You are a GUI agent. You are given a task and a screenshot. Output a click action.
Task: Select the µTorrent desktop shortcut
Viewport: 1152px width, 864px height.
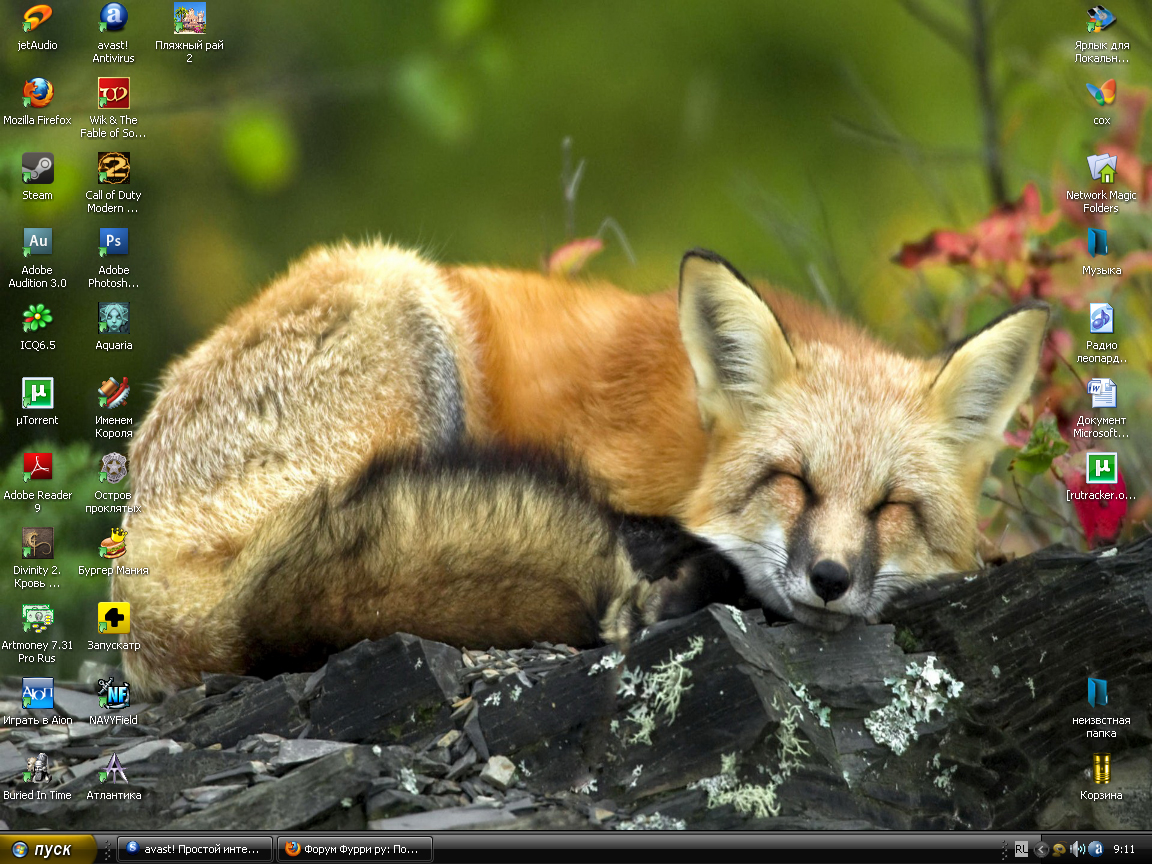(37, 393)
